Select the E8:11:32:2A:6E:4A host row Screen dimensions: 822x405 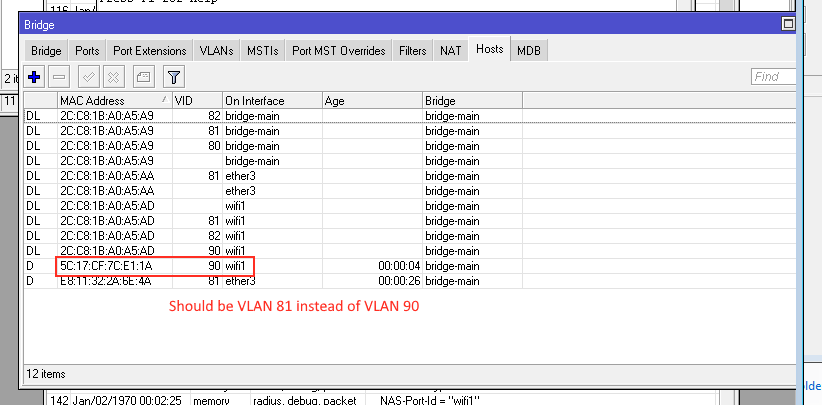(x=410, y=281)
